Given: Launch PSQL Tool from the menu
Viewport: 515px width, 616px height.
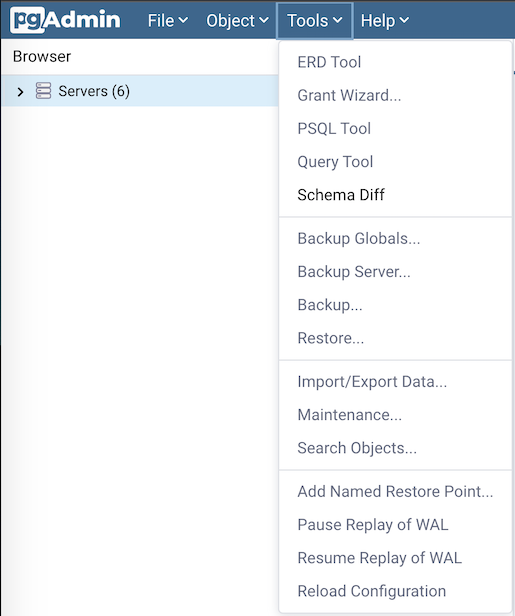Looking at the screenshot, I should [x=395, y=128].
